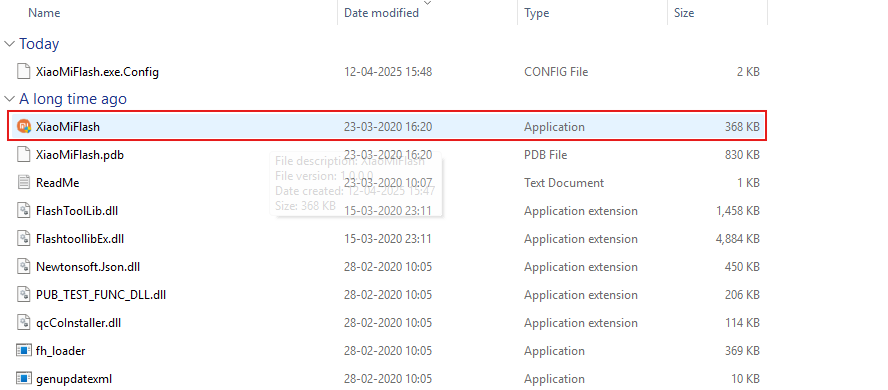888x390 pixels.
Task: Select the Newtonsoft.Json.dll file name
Action: [x=88, y=267]
